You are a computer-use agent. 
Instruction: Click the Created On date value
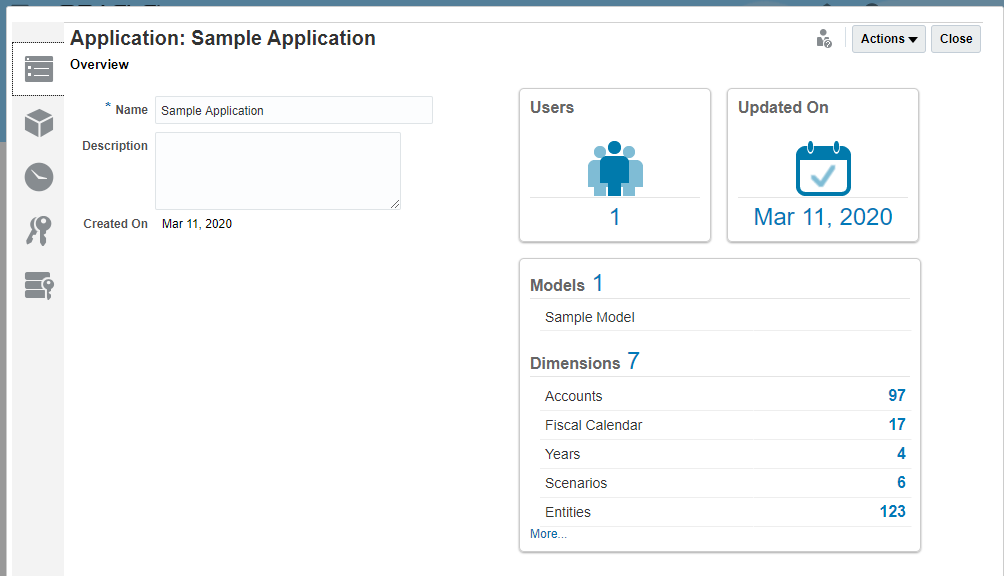pos(197,224)
